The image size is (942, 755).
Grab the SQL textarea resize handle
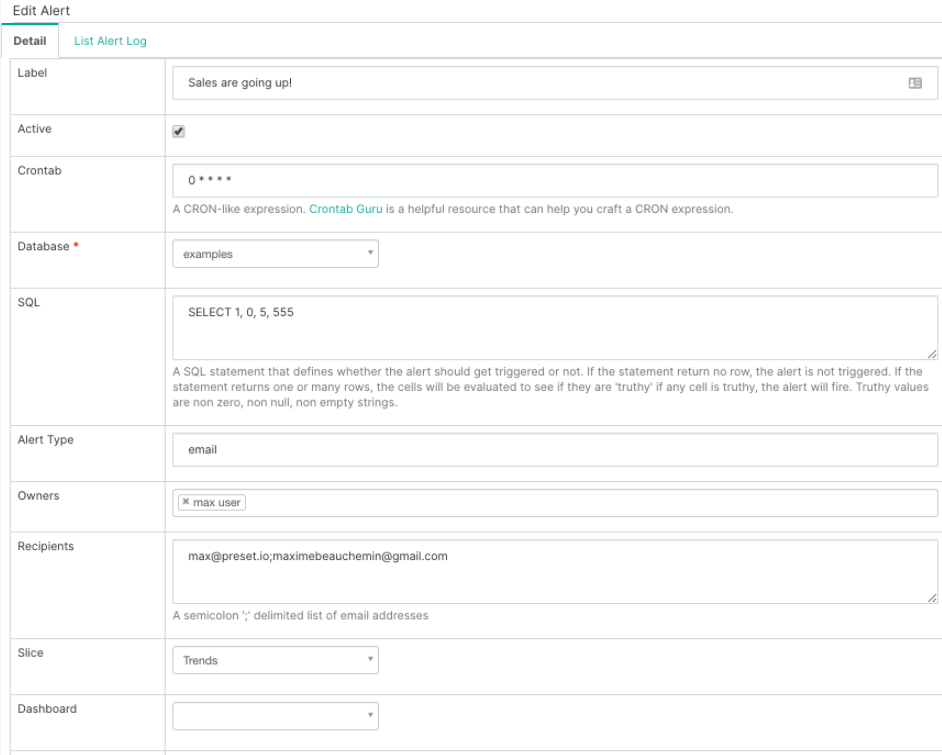(932, 354)
